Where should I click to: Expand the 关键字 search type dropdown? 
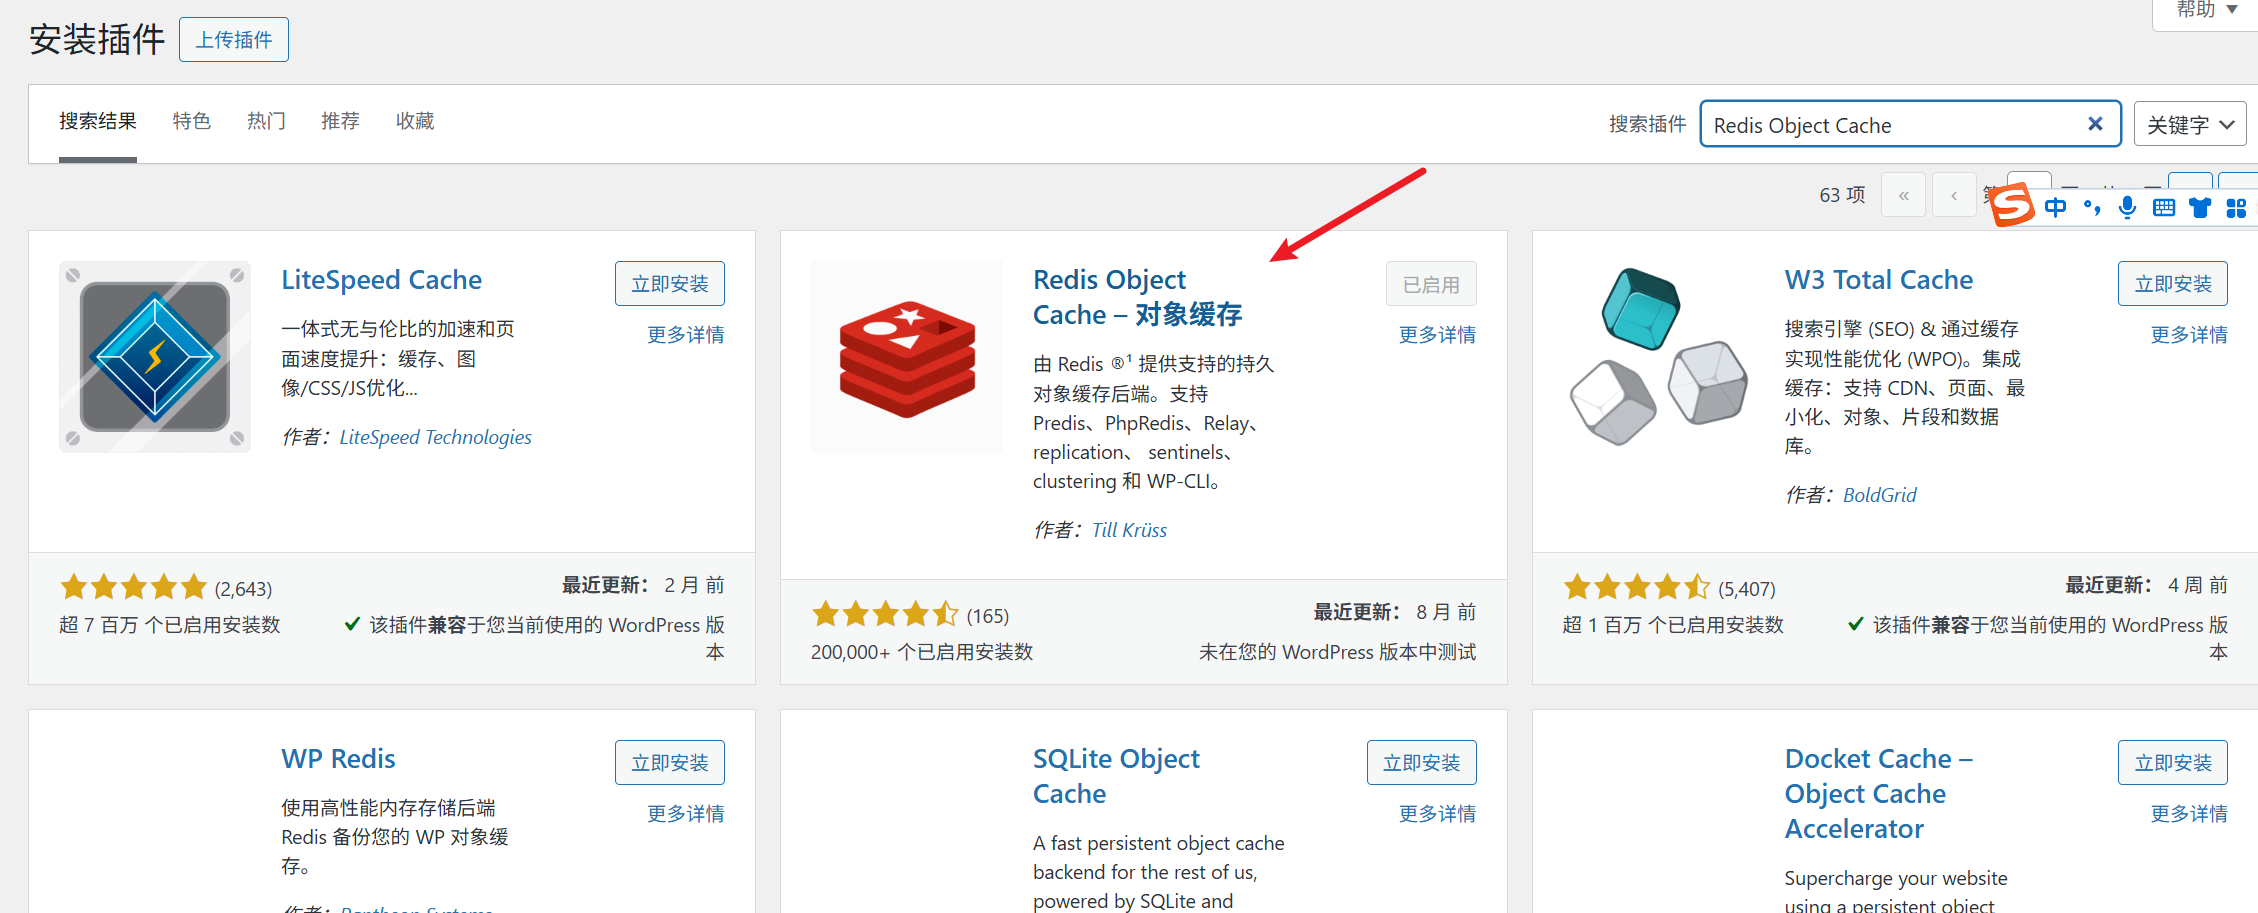[2189, 124]
